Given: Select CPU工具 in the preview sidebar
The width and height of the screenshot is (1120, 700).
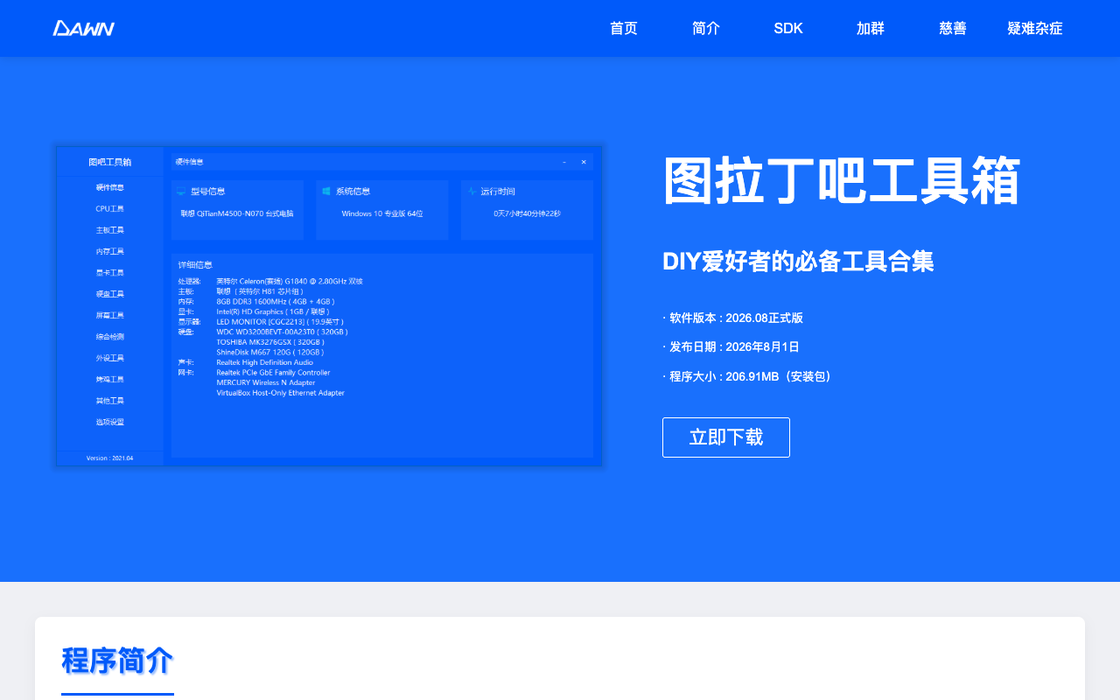Looking at the screenshot, I should [x=110, y=209].
